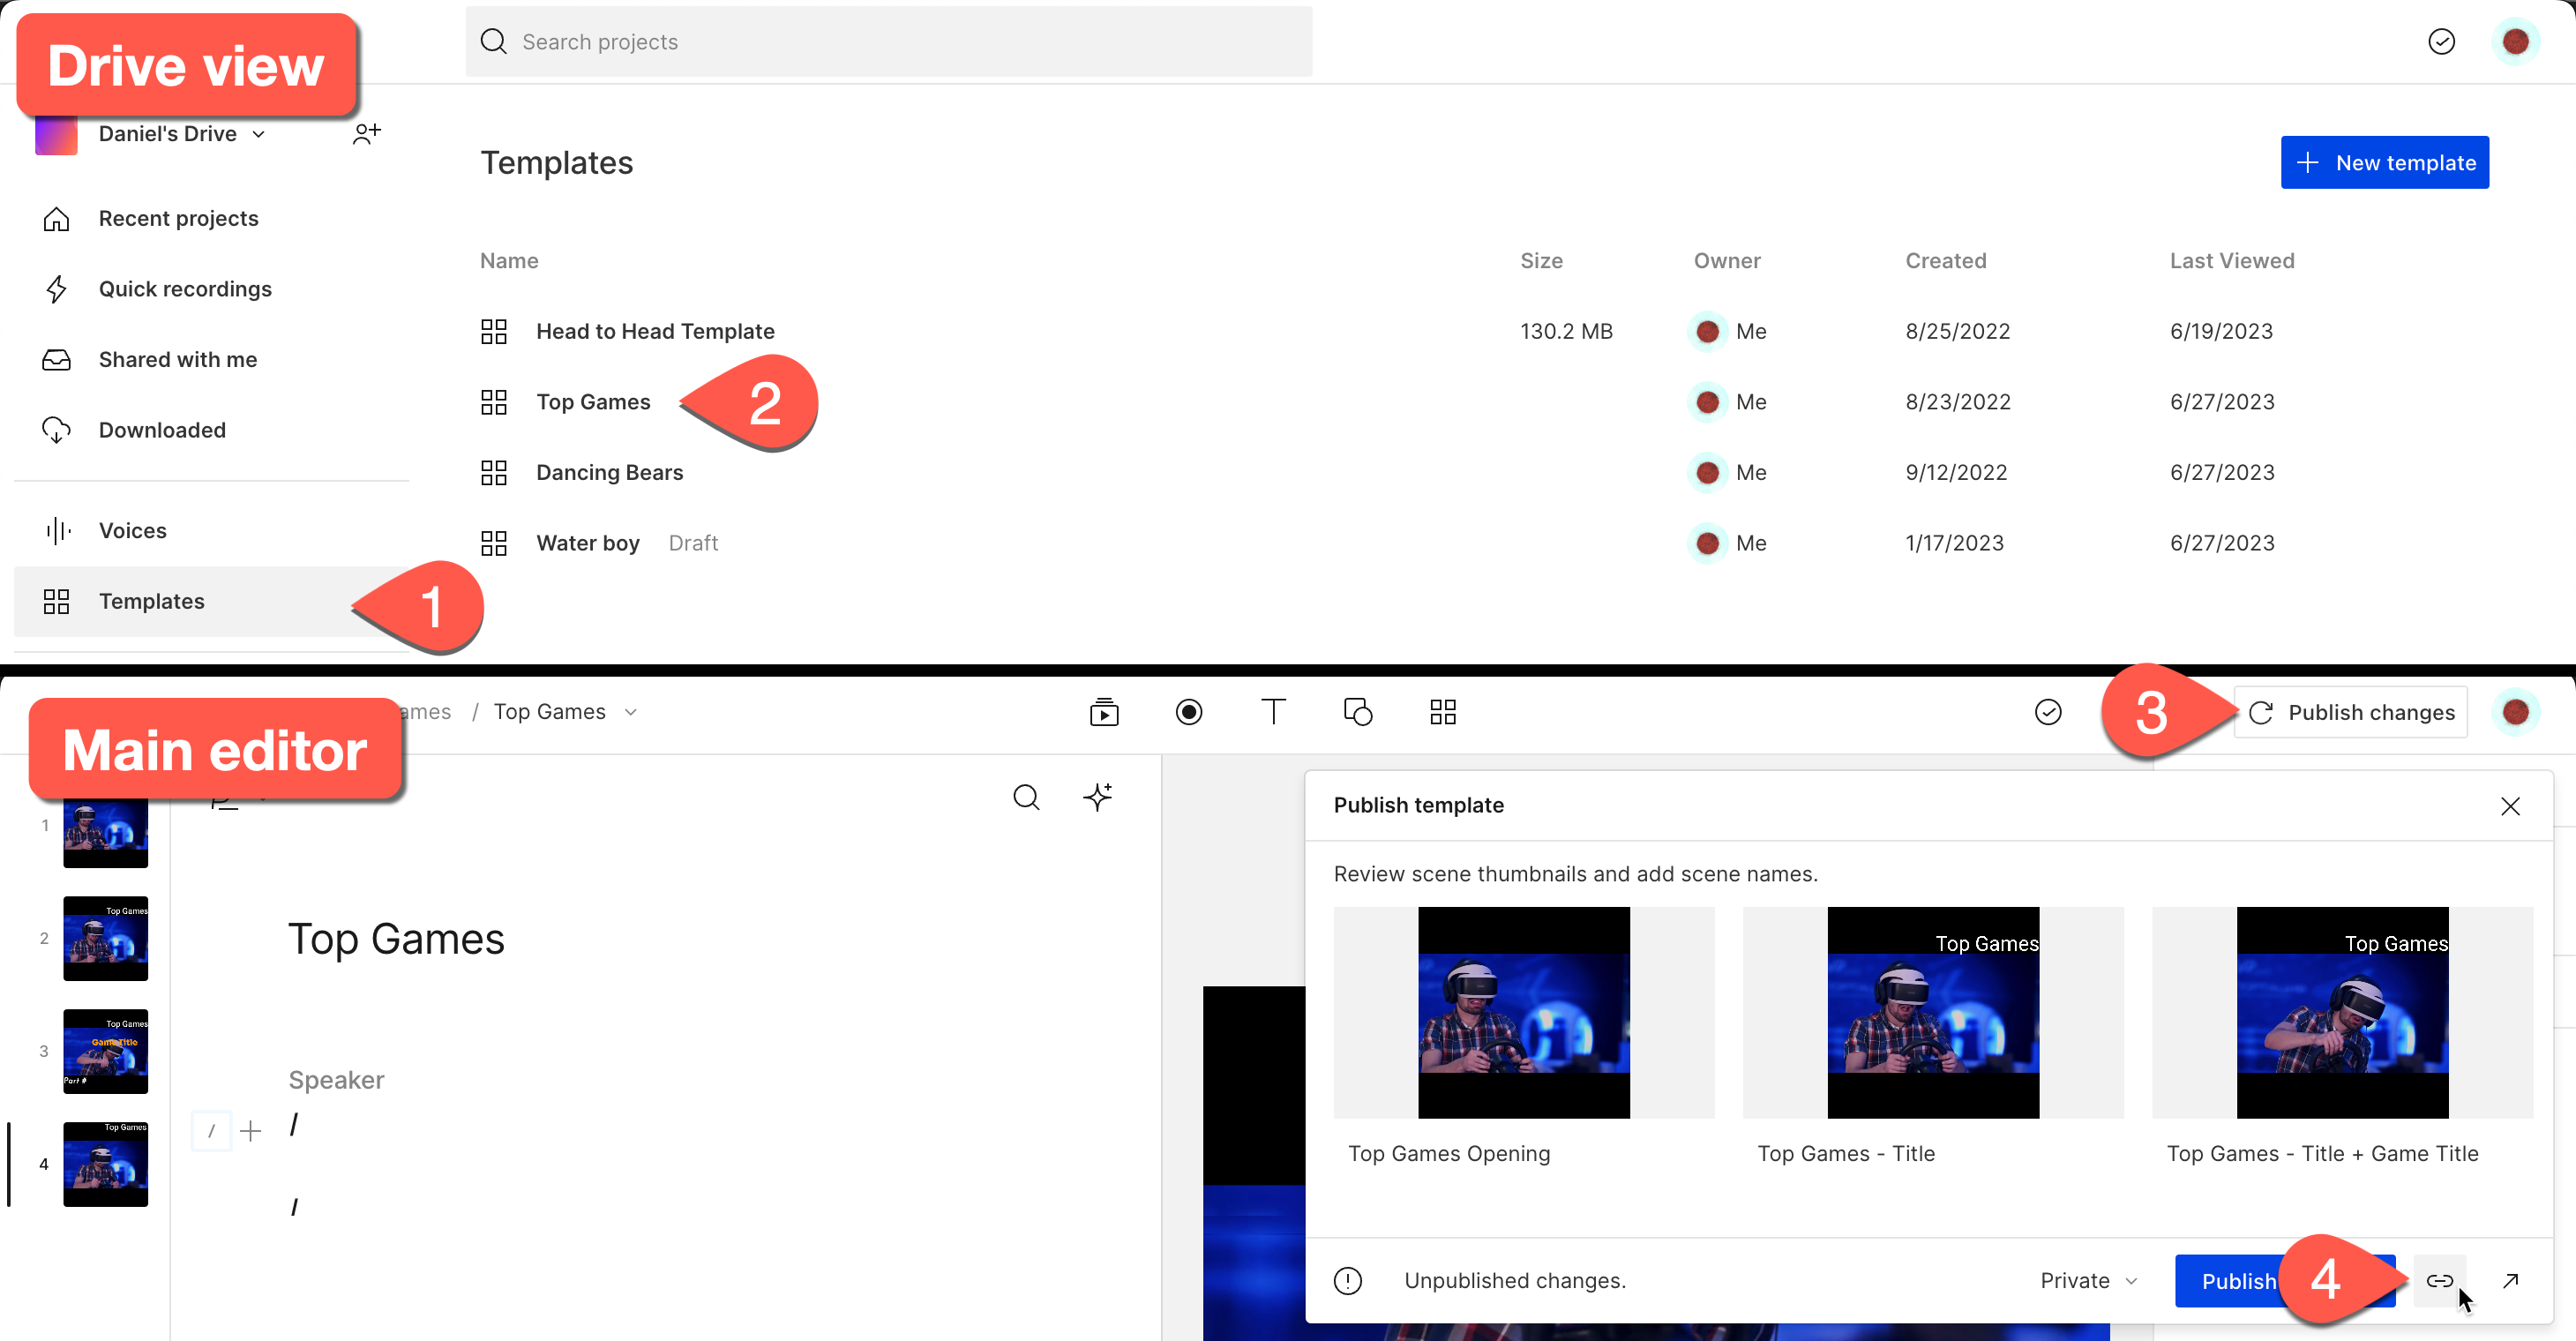2576x1341 pixels.
Task: Open Recent projects section
Action: pos(179,218)
